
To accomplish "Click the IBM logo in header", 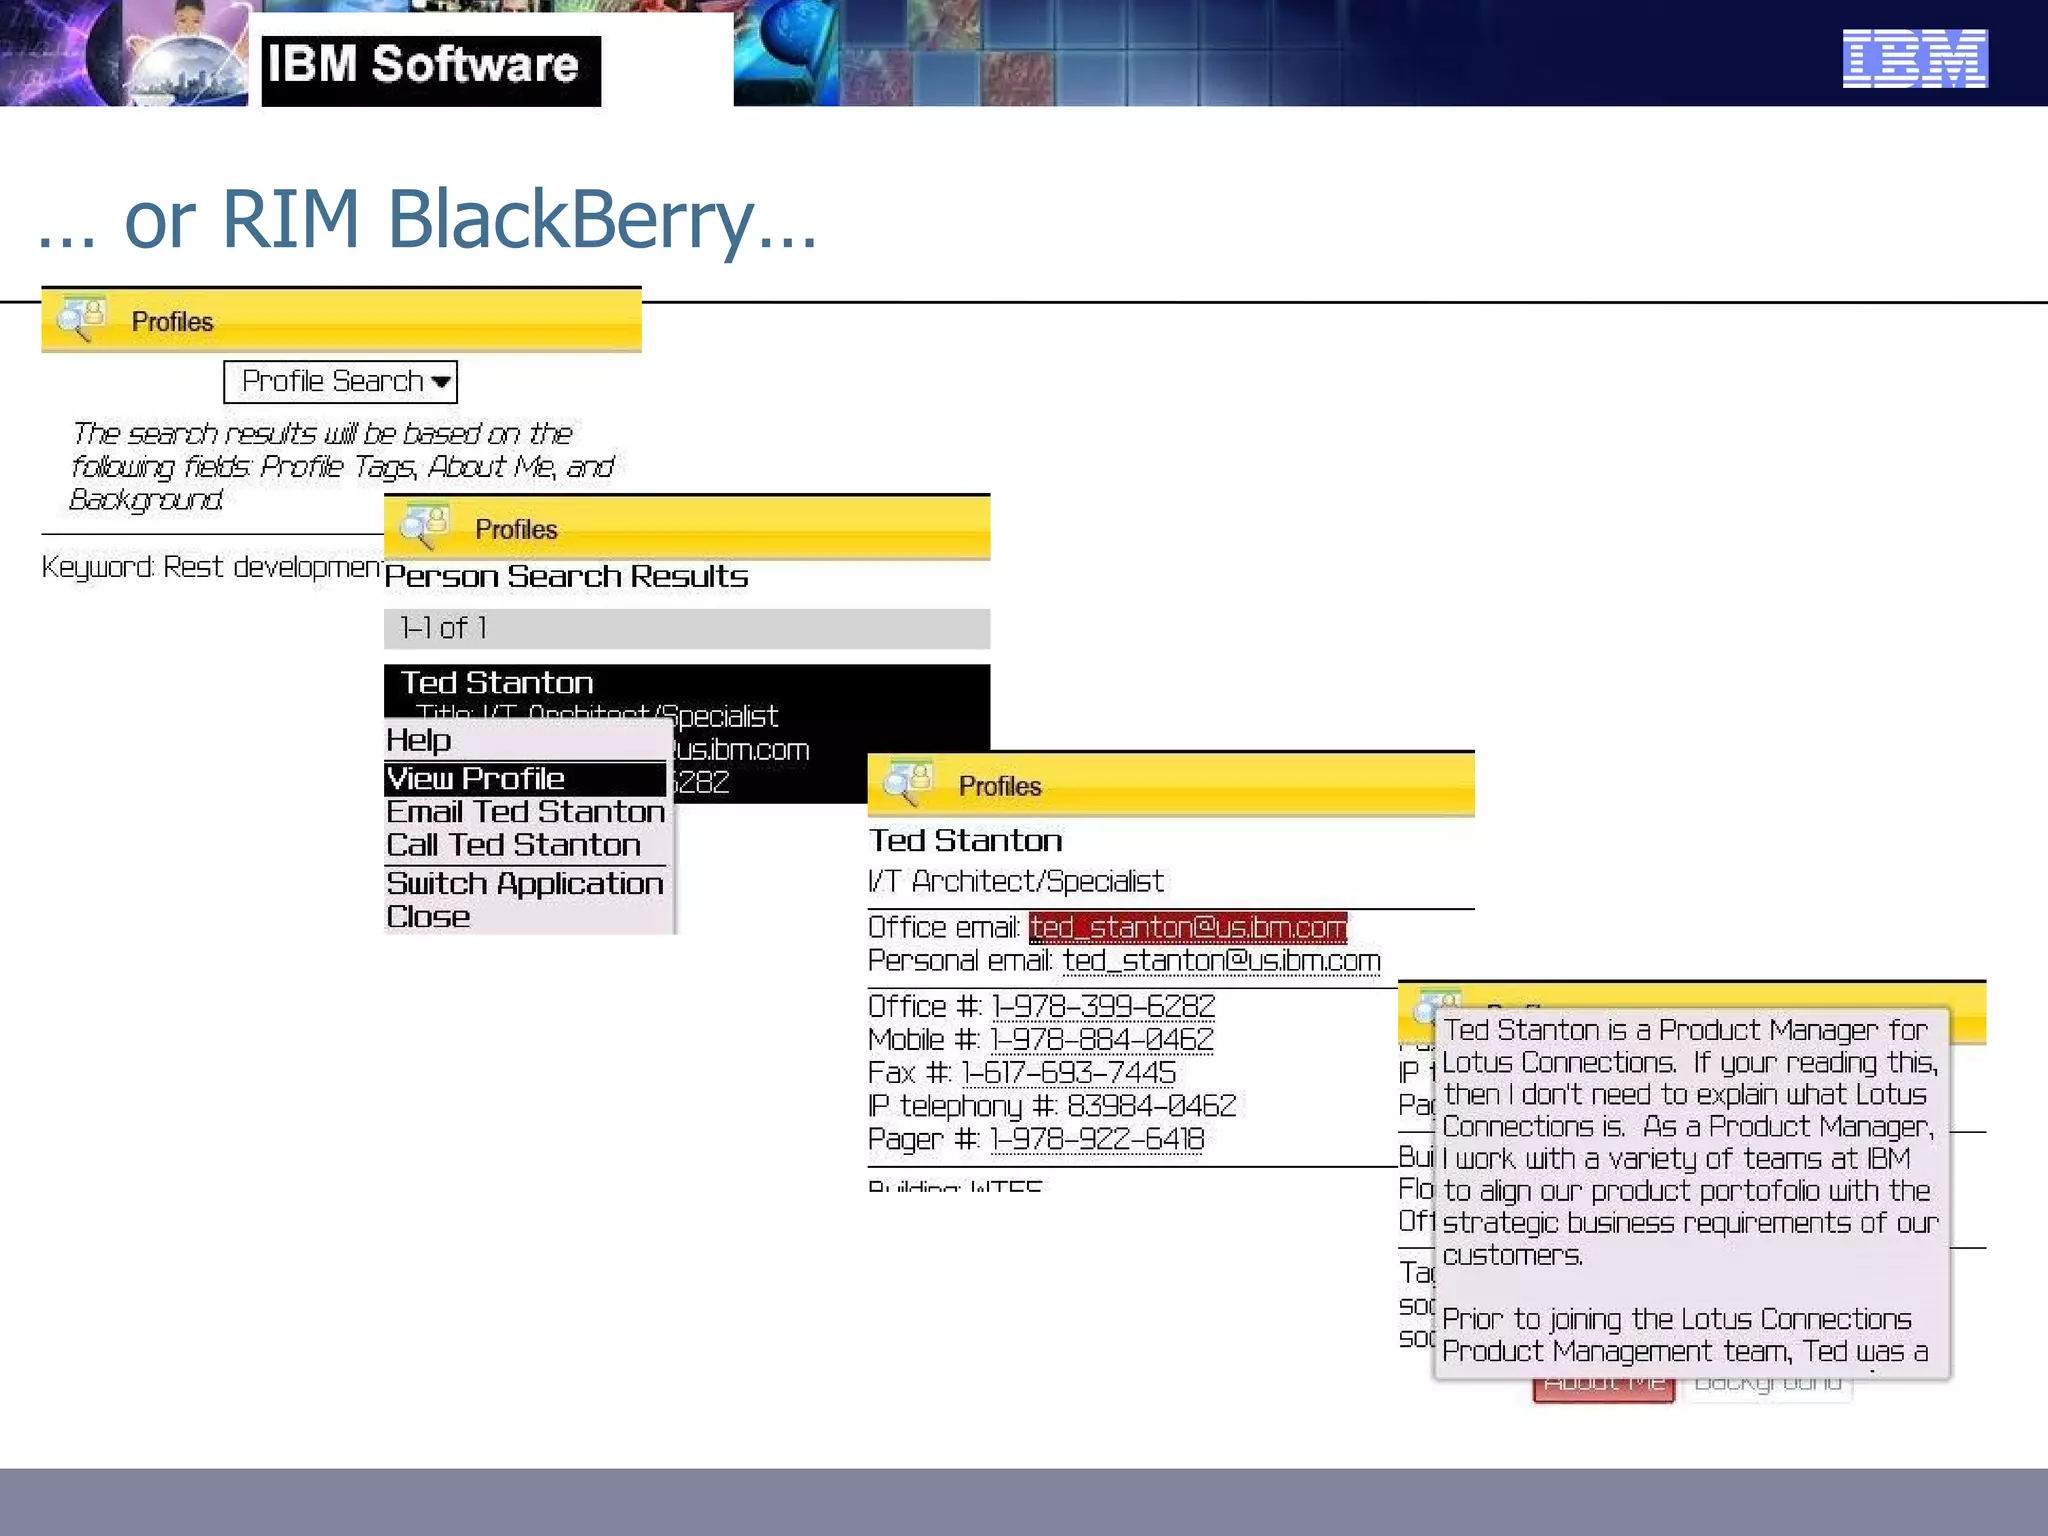I will point(1914,59).
